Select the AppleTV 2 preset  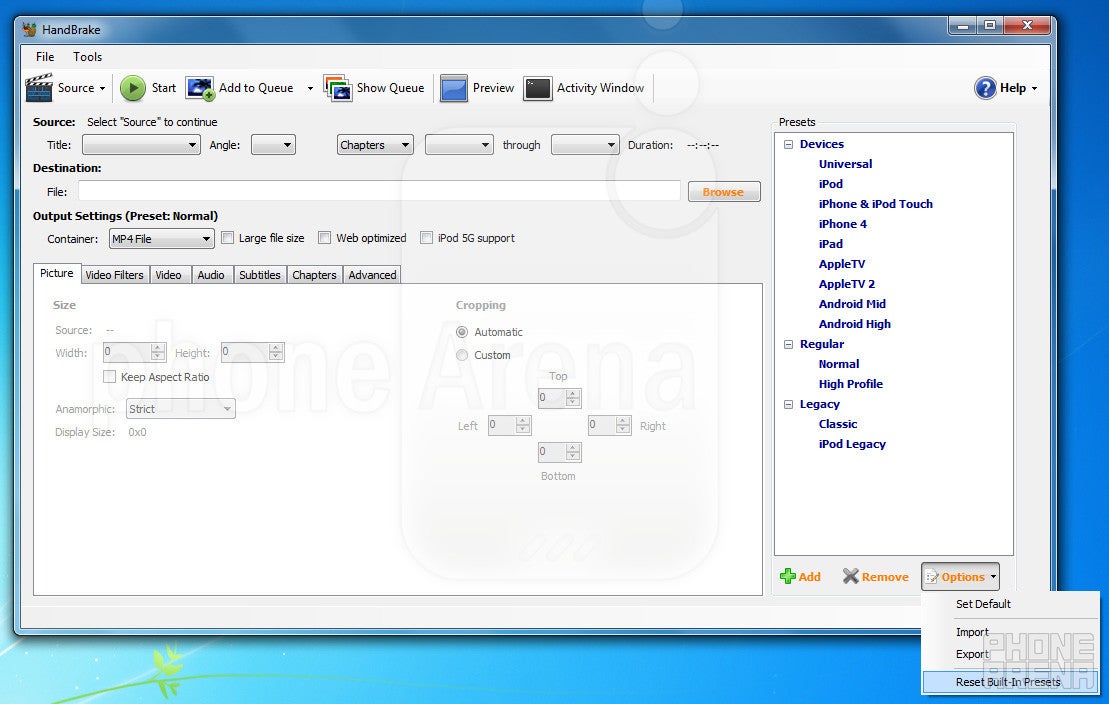tap(847, 284)
